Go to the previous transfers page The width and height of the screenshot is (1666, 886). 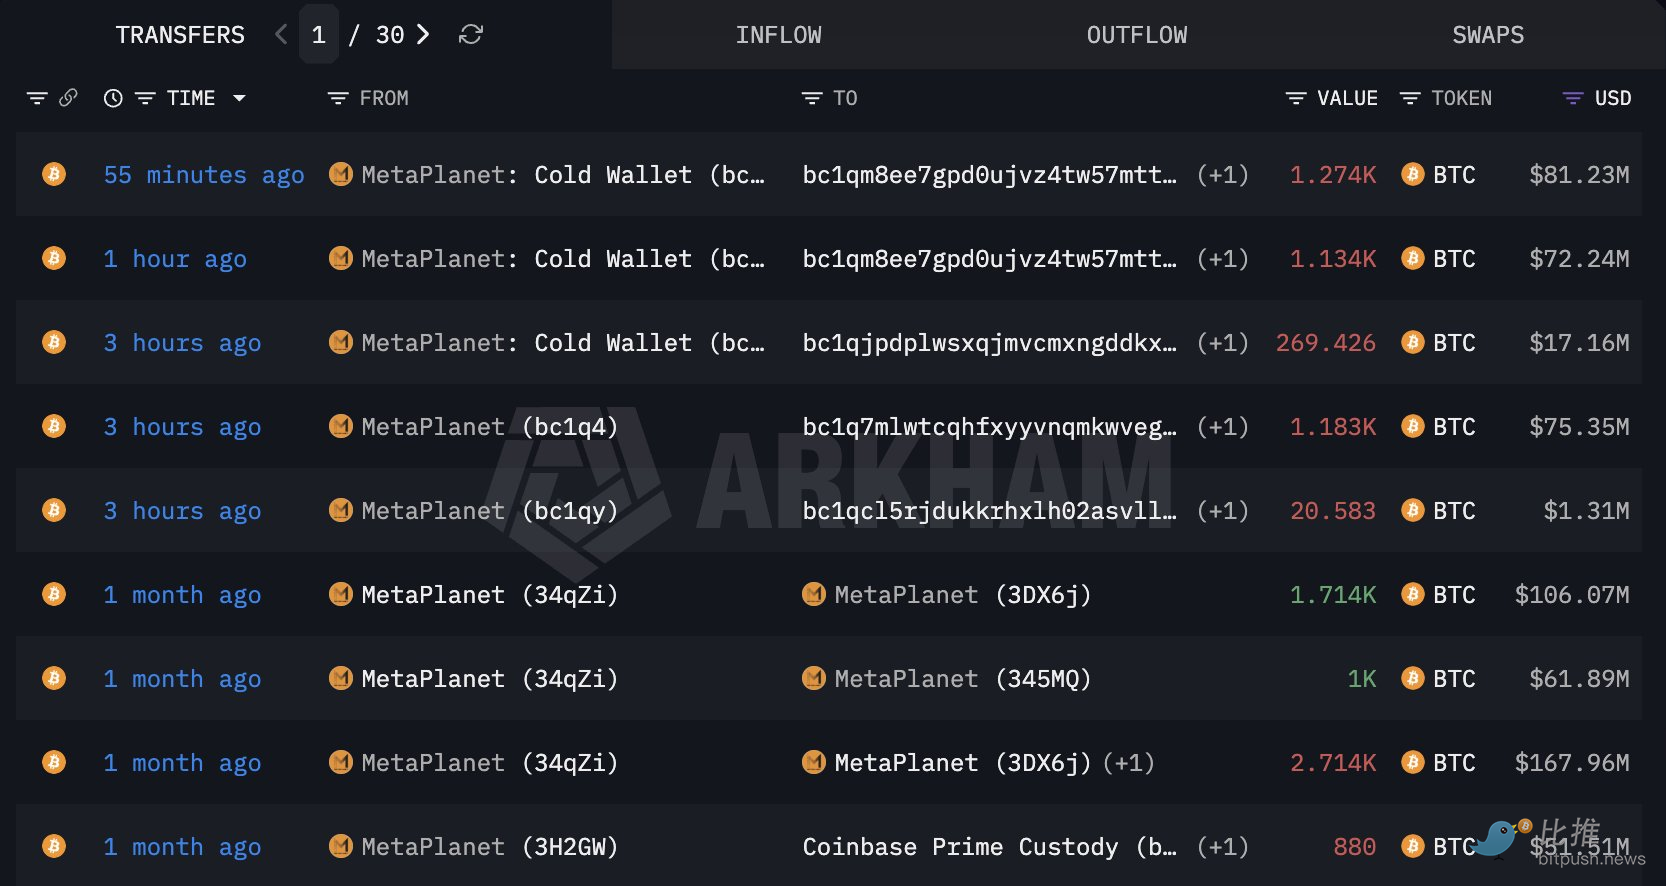(281, 35)
